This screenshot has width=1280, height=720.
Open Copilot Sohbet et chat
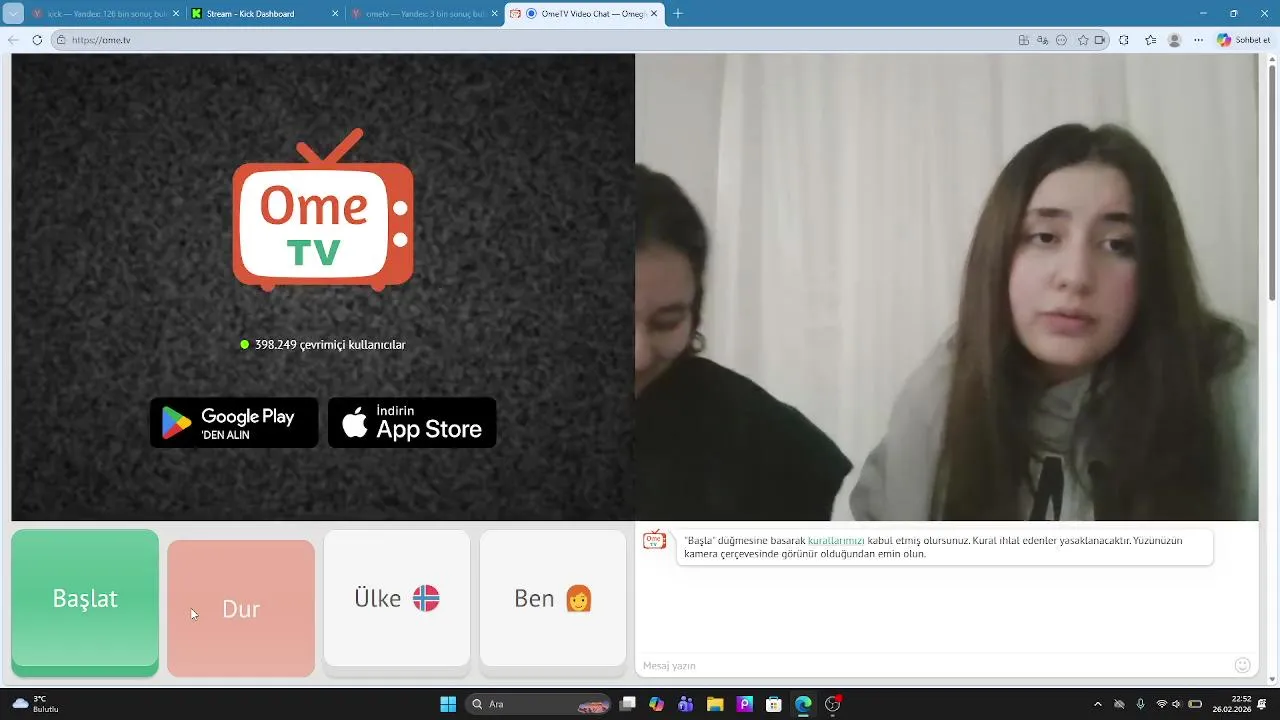(x=1244, y=40)
